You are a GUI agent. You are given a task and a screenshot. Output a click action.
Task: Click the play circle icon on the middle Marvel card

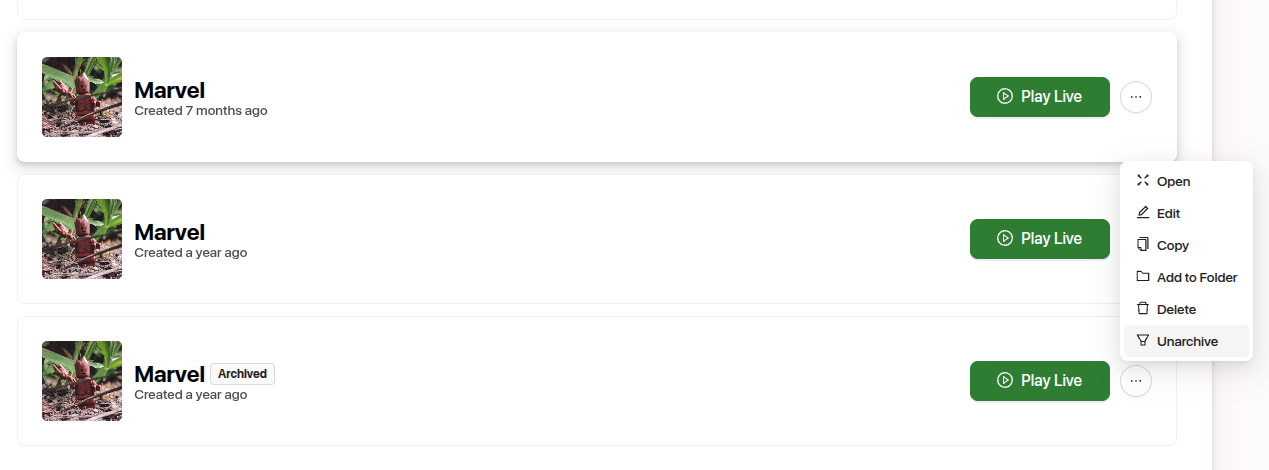pyautogui.click(x=1005, y=239)
